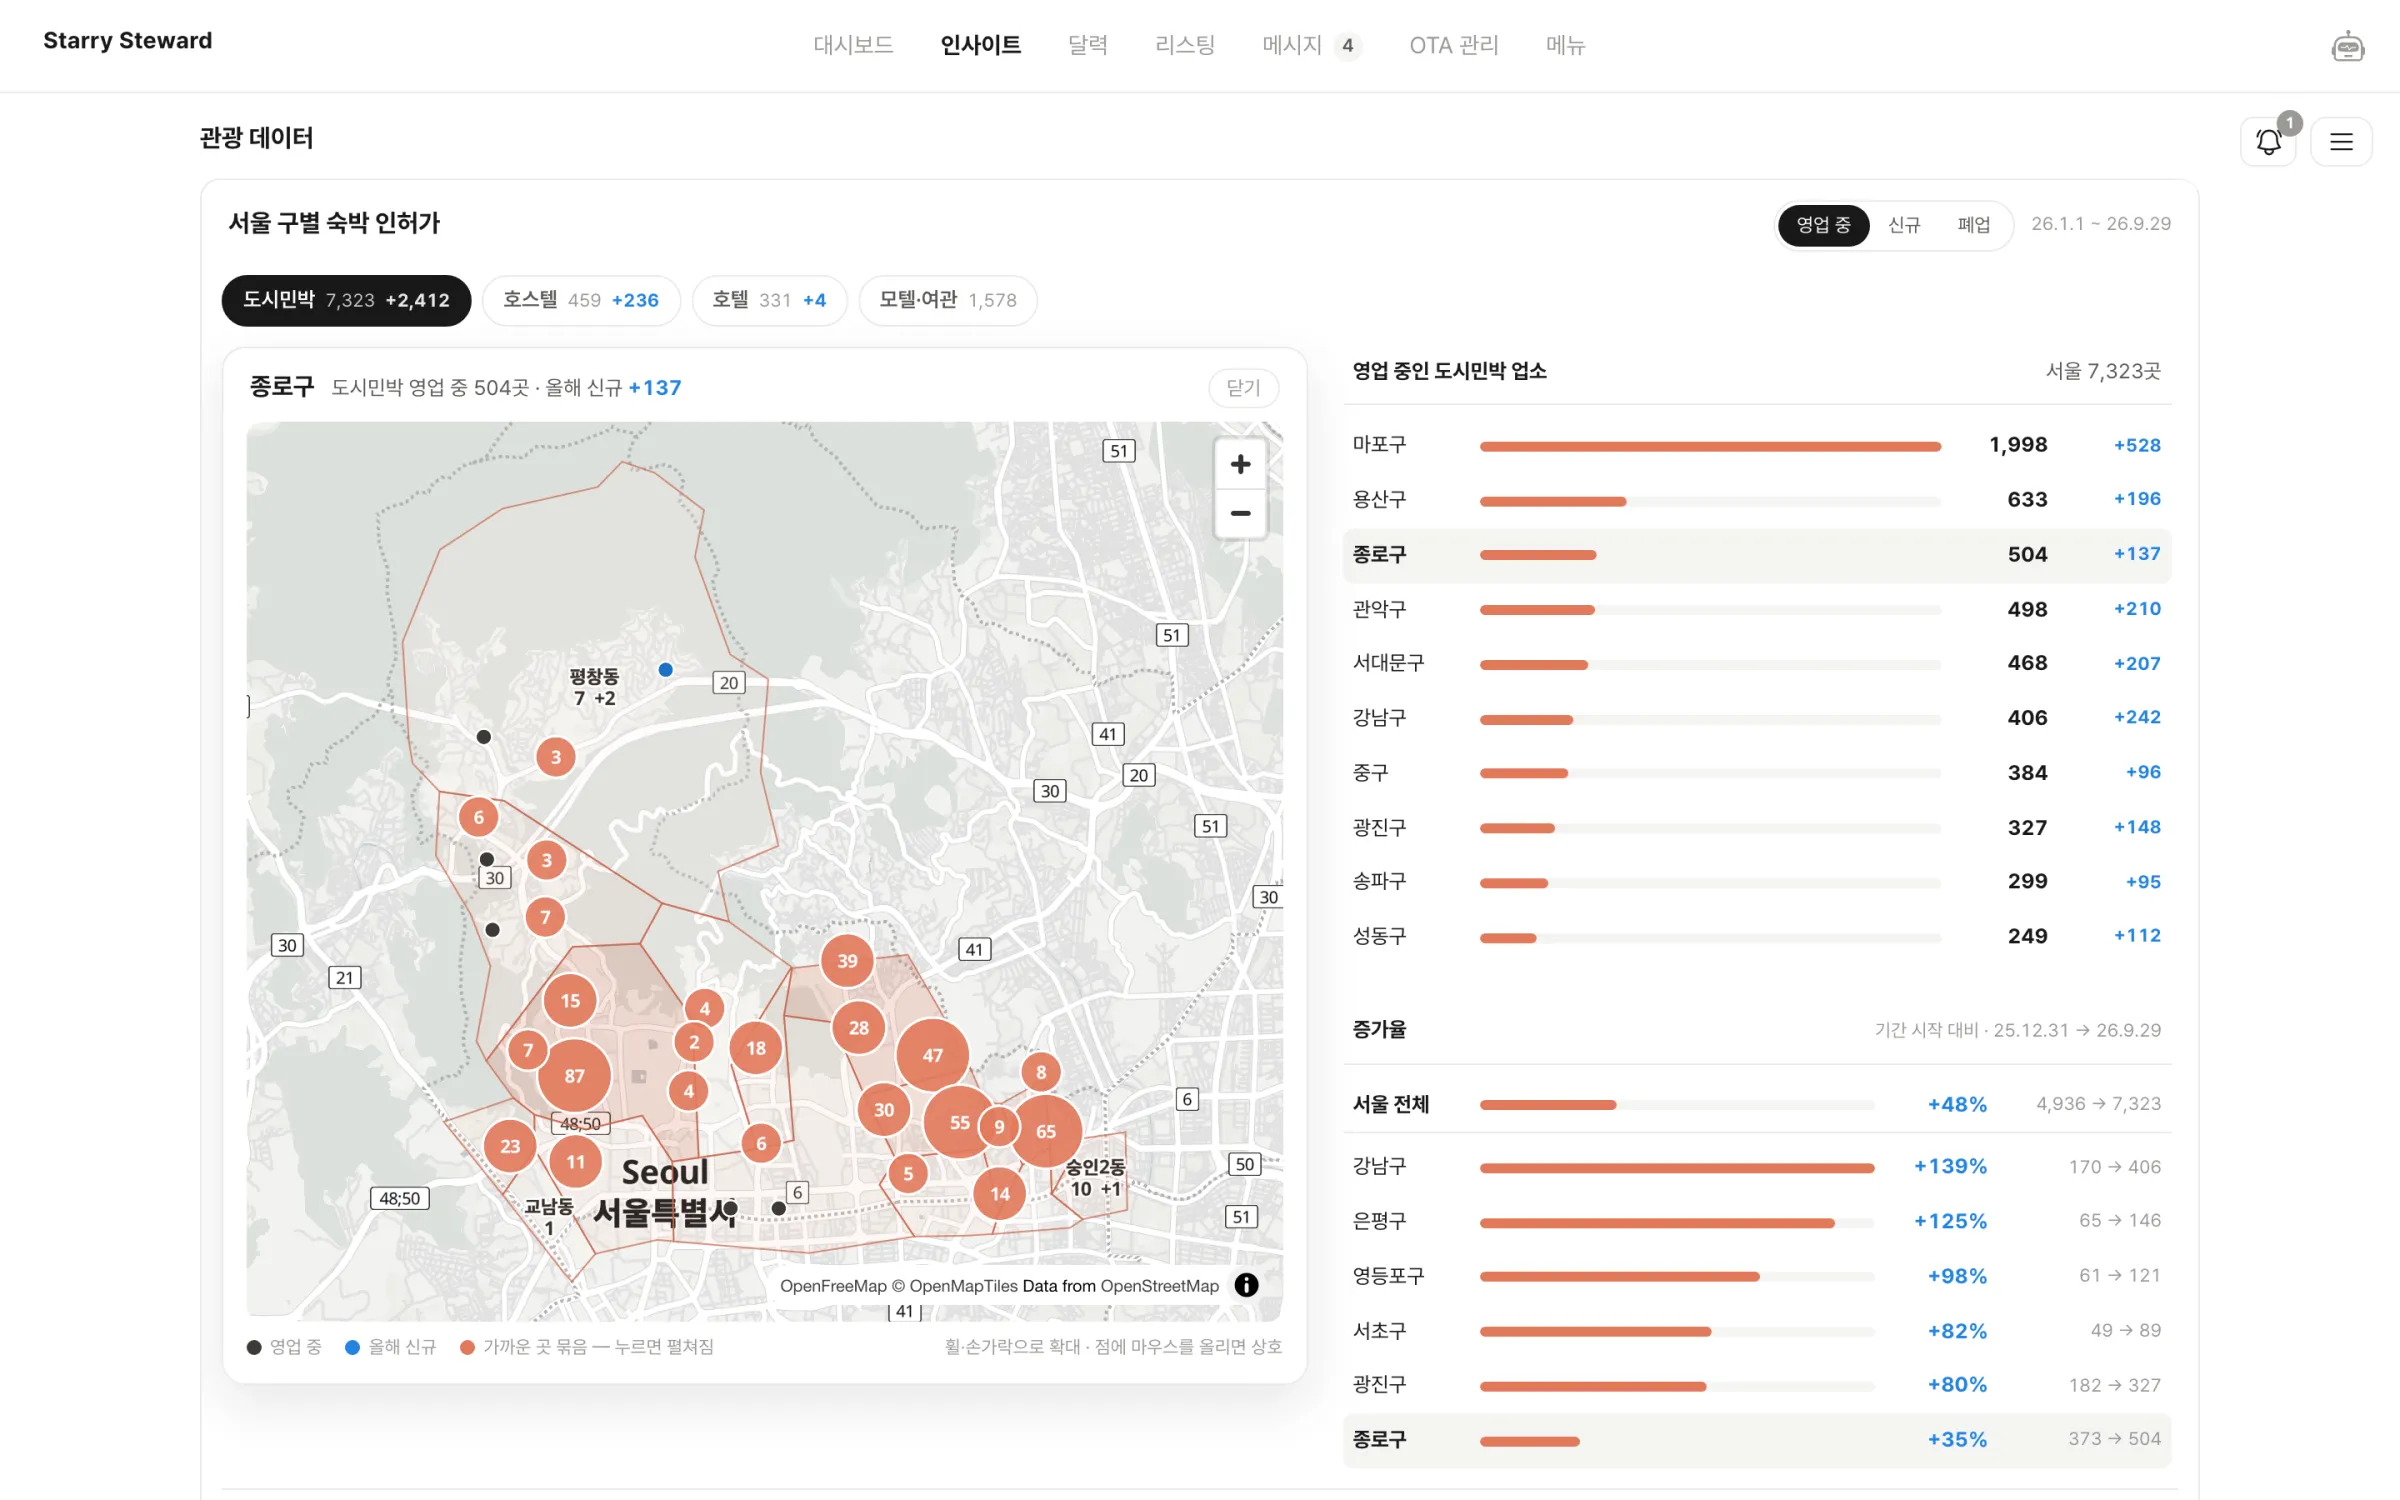The height and width of the screenshot is (1500, 2400).
Task: Open the robot assistant icon
Action: 2346,46
